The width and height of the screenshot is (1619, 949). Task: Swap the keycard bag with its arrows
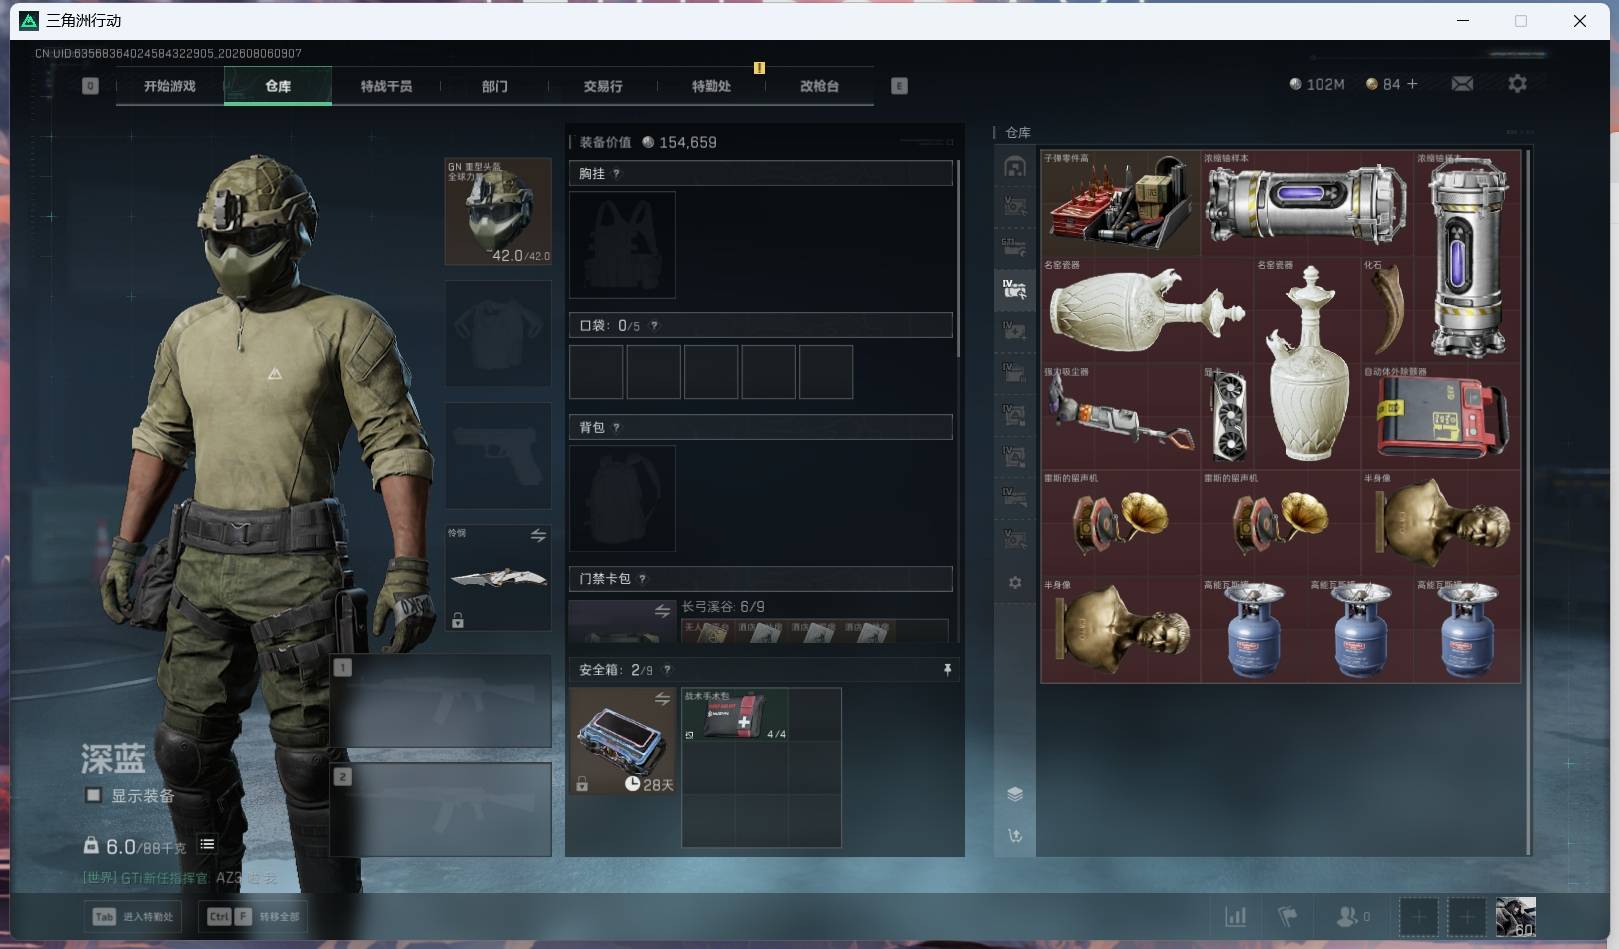click(662, 611)
